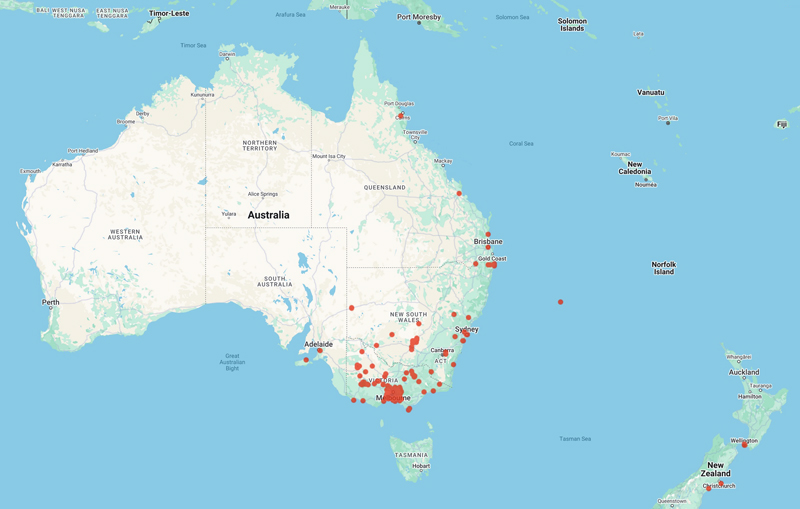Screen dimensions: 800x509
Task: Click the bold Australia country label
Action: pos(268,215)
